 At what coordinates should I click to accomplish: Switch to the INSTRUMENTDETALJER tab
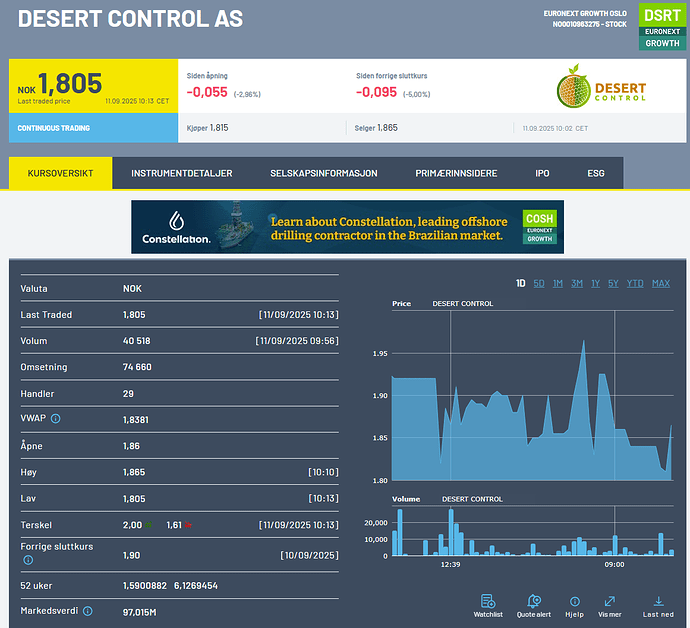click(x=182, y=173)
